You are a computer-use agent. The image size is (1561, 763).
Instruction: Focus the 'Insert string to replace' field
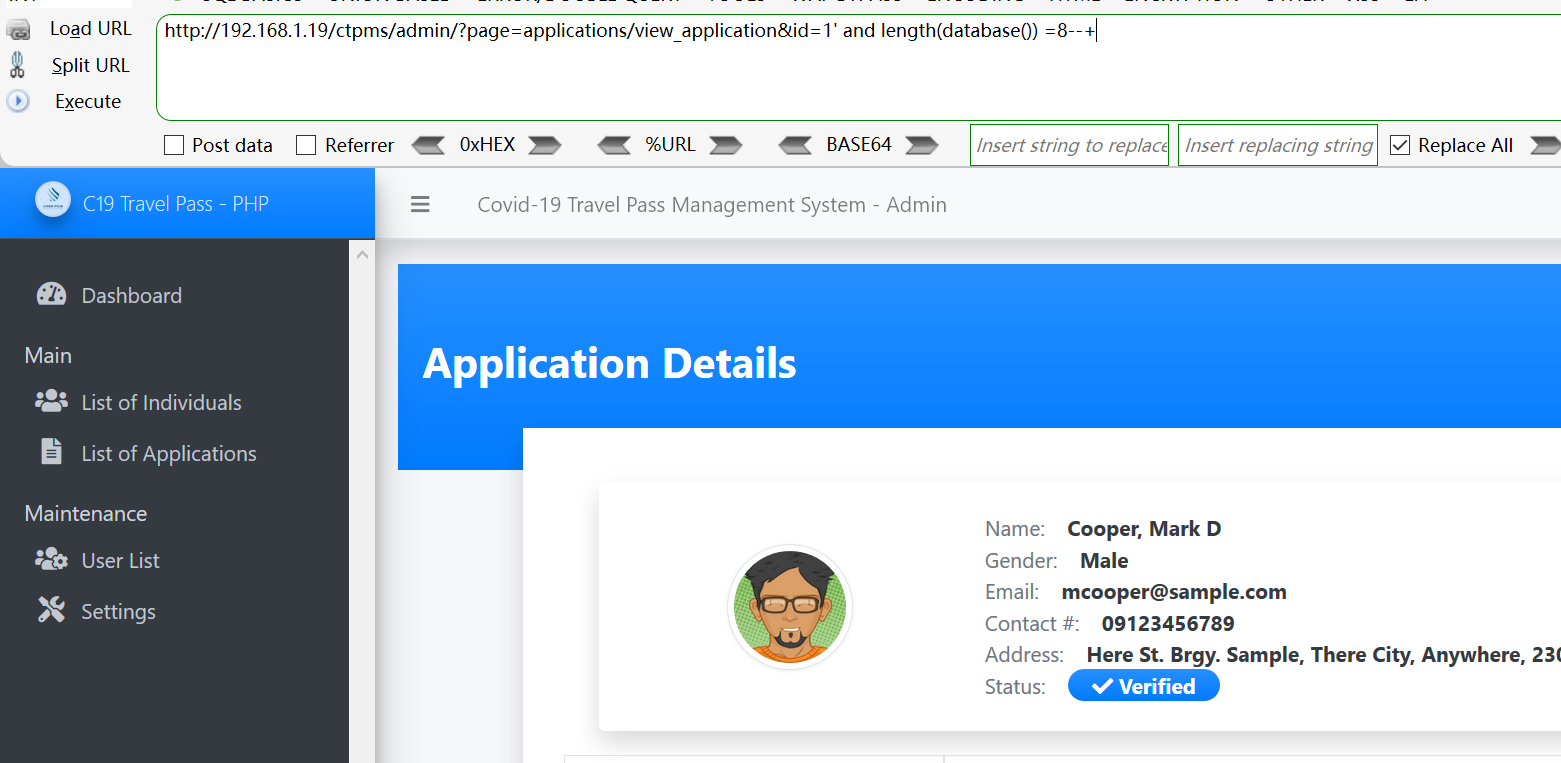click(x=1069, y=145)
